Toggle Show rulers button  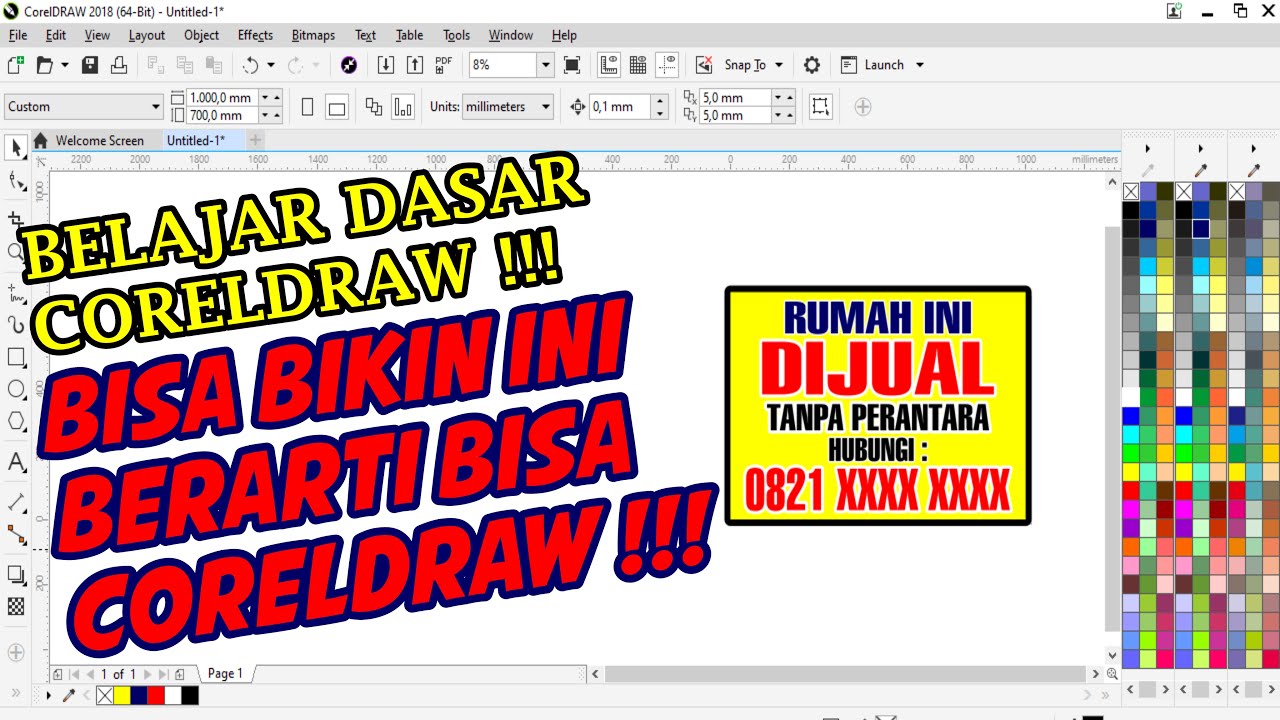click(x=609, y=65)
